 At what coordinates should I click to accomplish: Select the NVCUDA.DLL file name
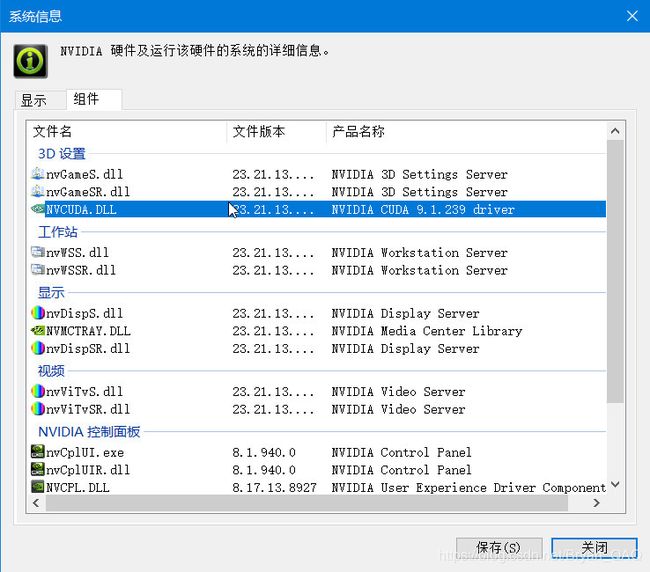[81, 209]
